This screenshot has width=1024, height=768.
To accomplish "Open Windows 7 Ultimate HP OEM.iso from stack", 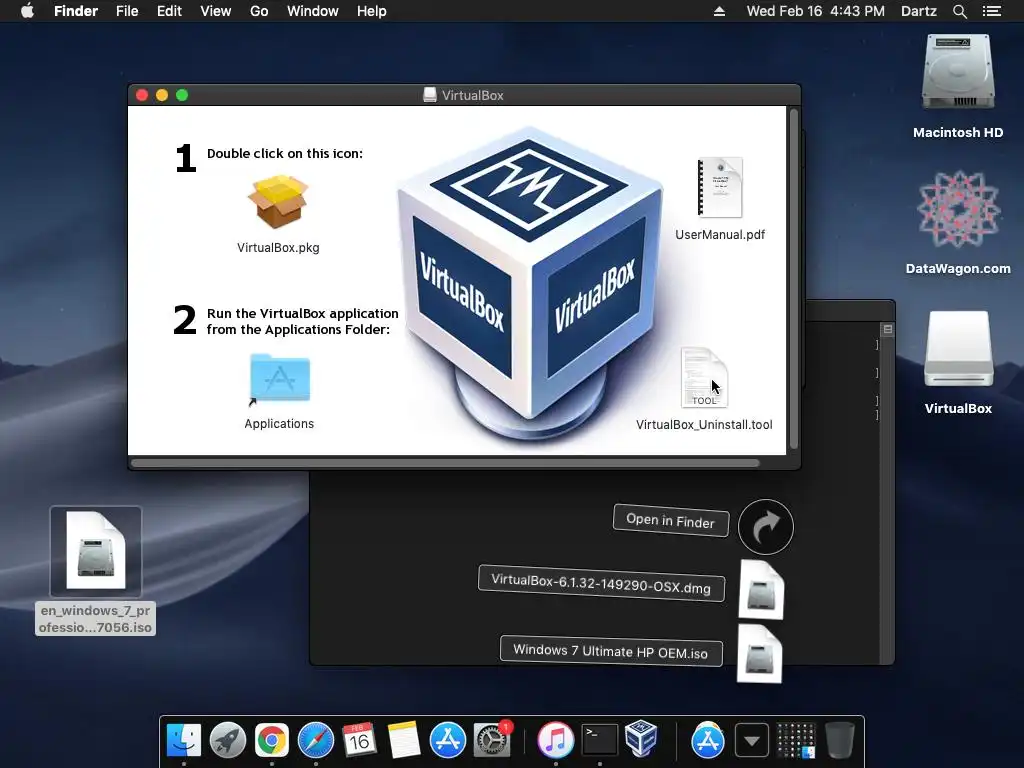I will point(611,651).
